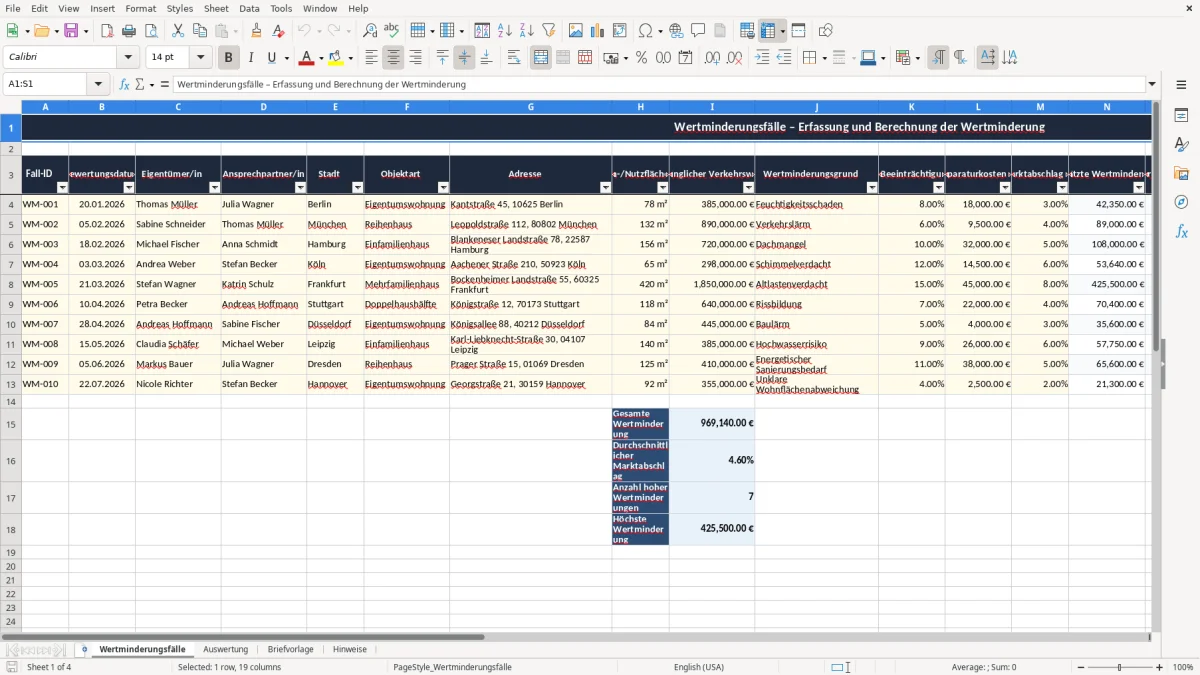This screenshot has height=675, width=1200.
Task: Apply the red Font Color
Action: (307, 58)
